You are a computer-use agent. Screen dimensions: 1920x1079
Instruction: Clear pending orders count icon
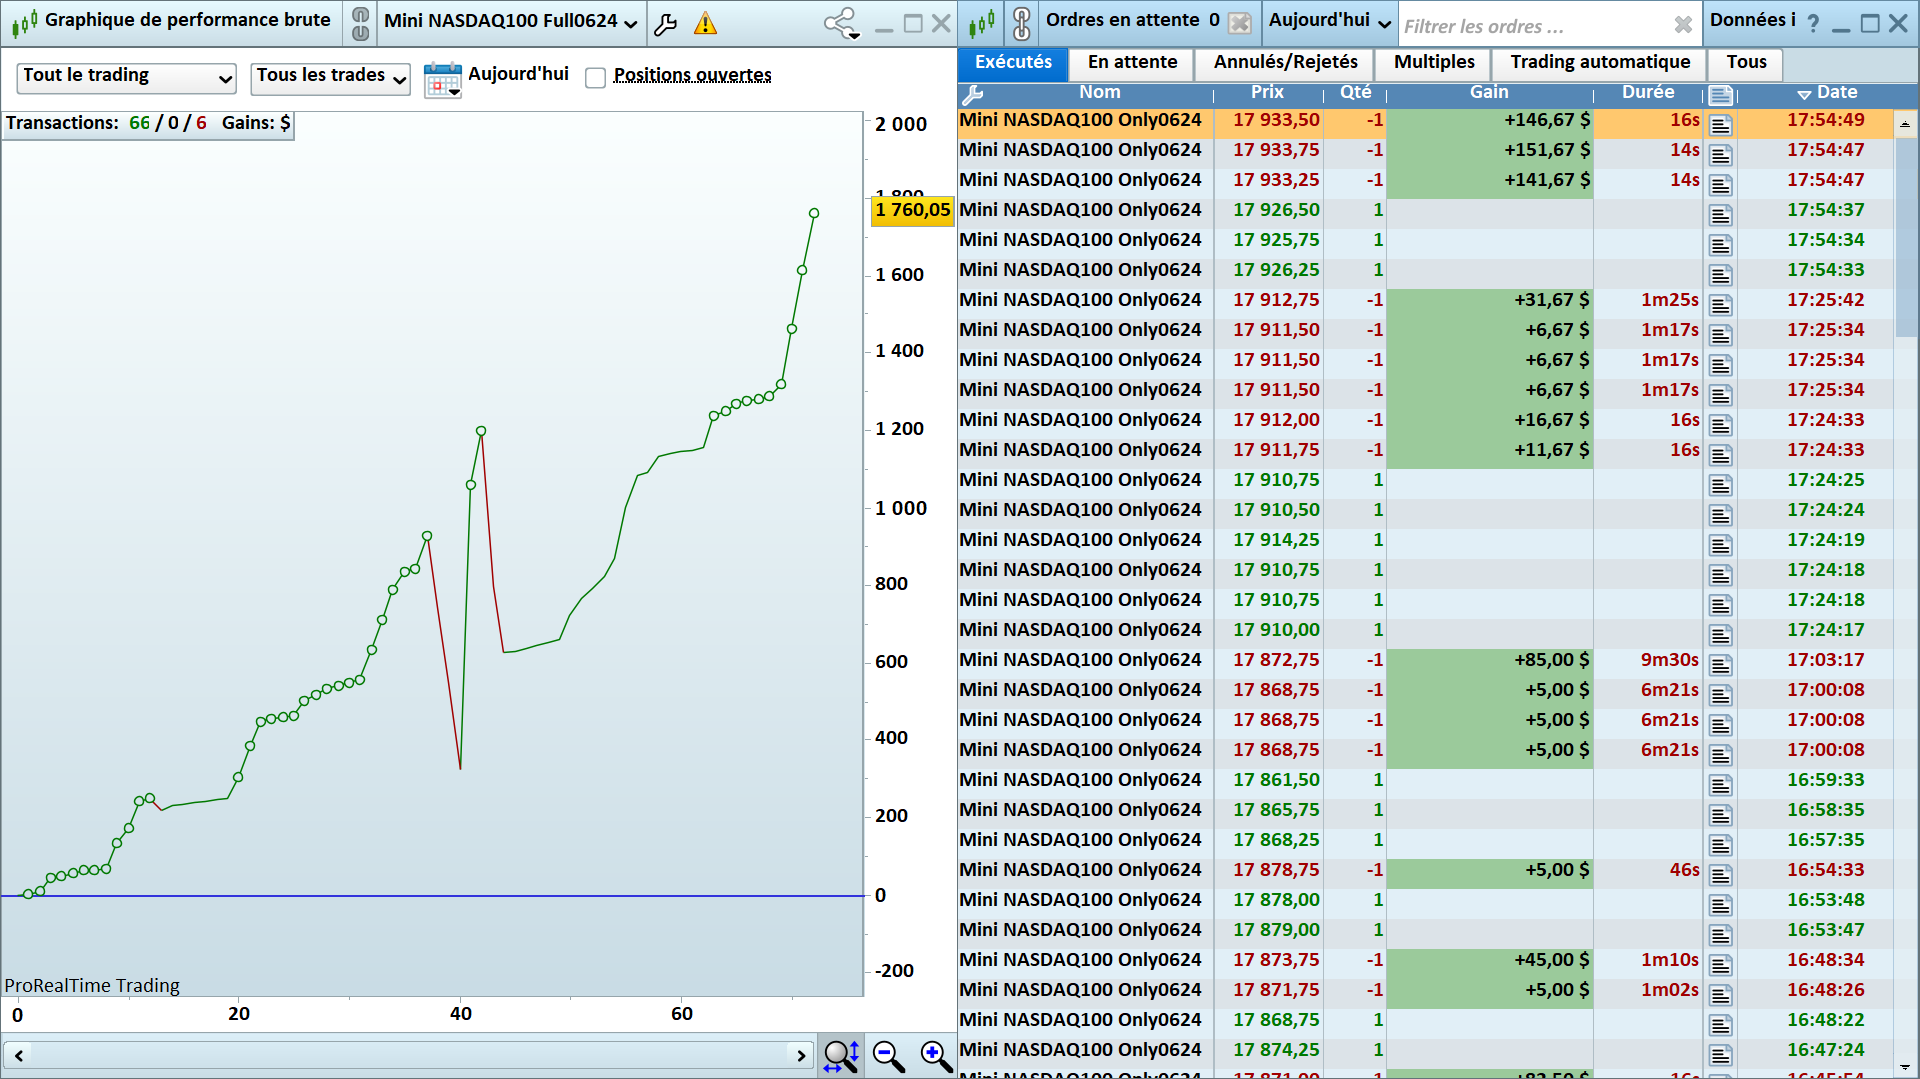pyautogui.click(x=1239, y=24)
